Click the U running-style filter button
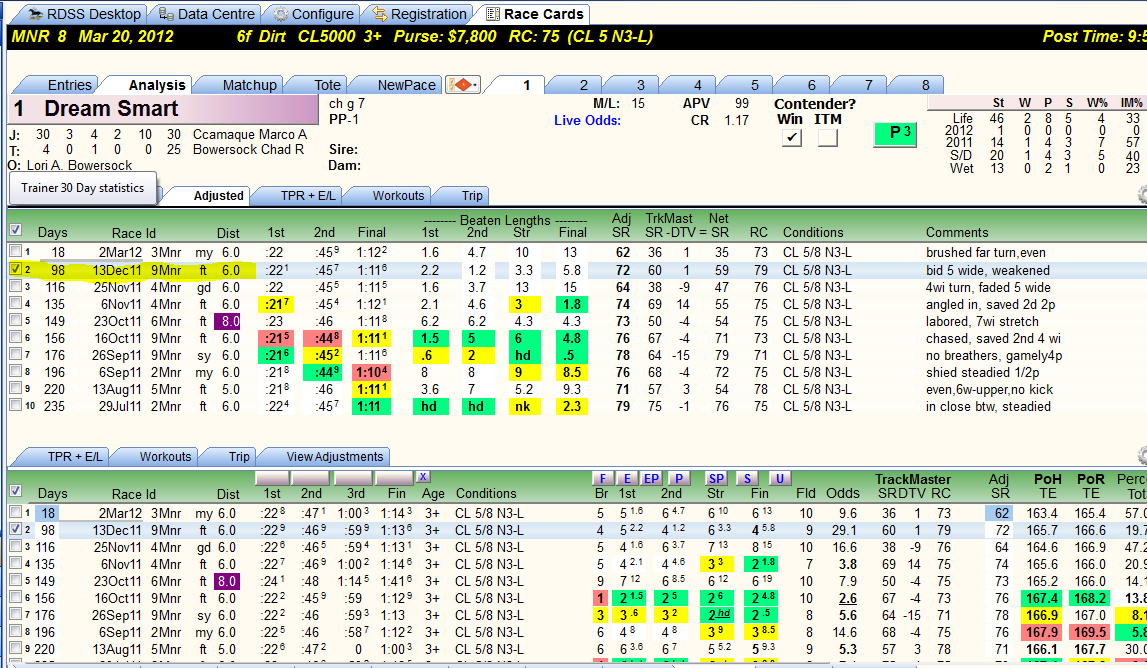This screenshot has width=1147, height=668. click(x=779, y=479)
